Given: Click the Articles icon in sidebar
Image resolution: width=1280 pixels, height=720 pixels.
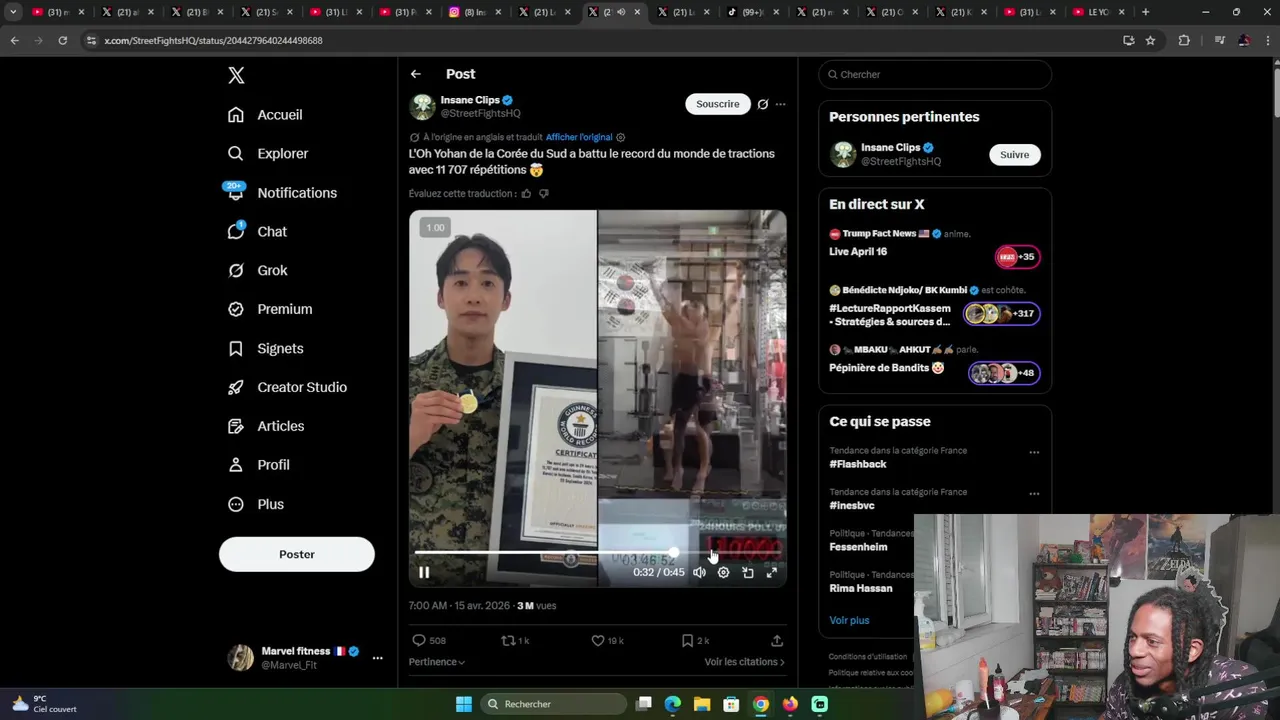Looking at the screenshot, I should point(236,427).
